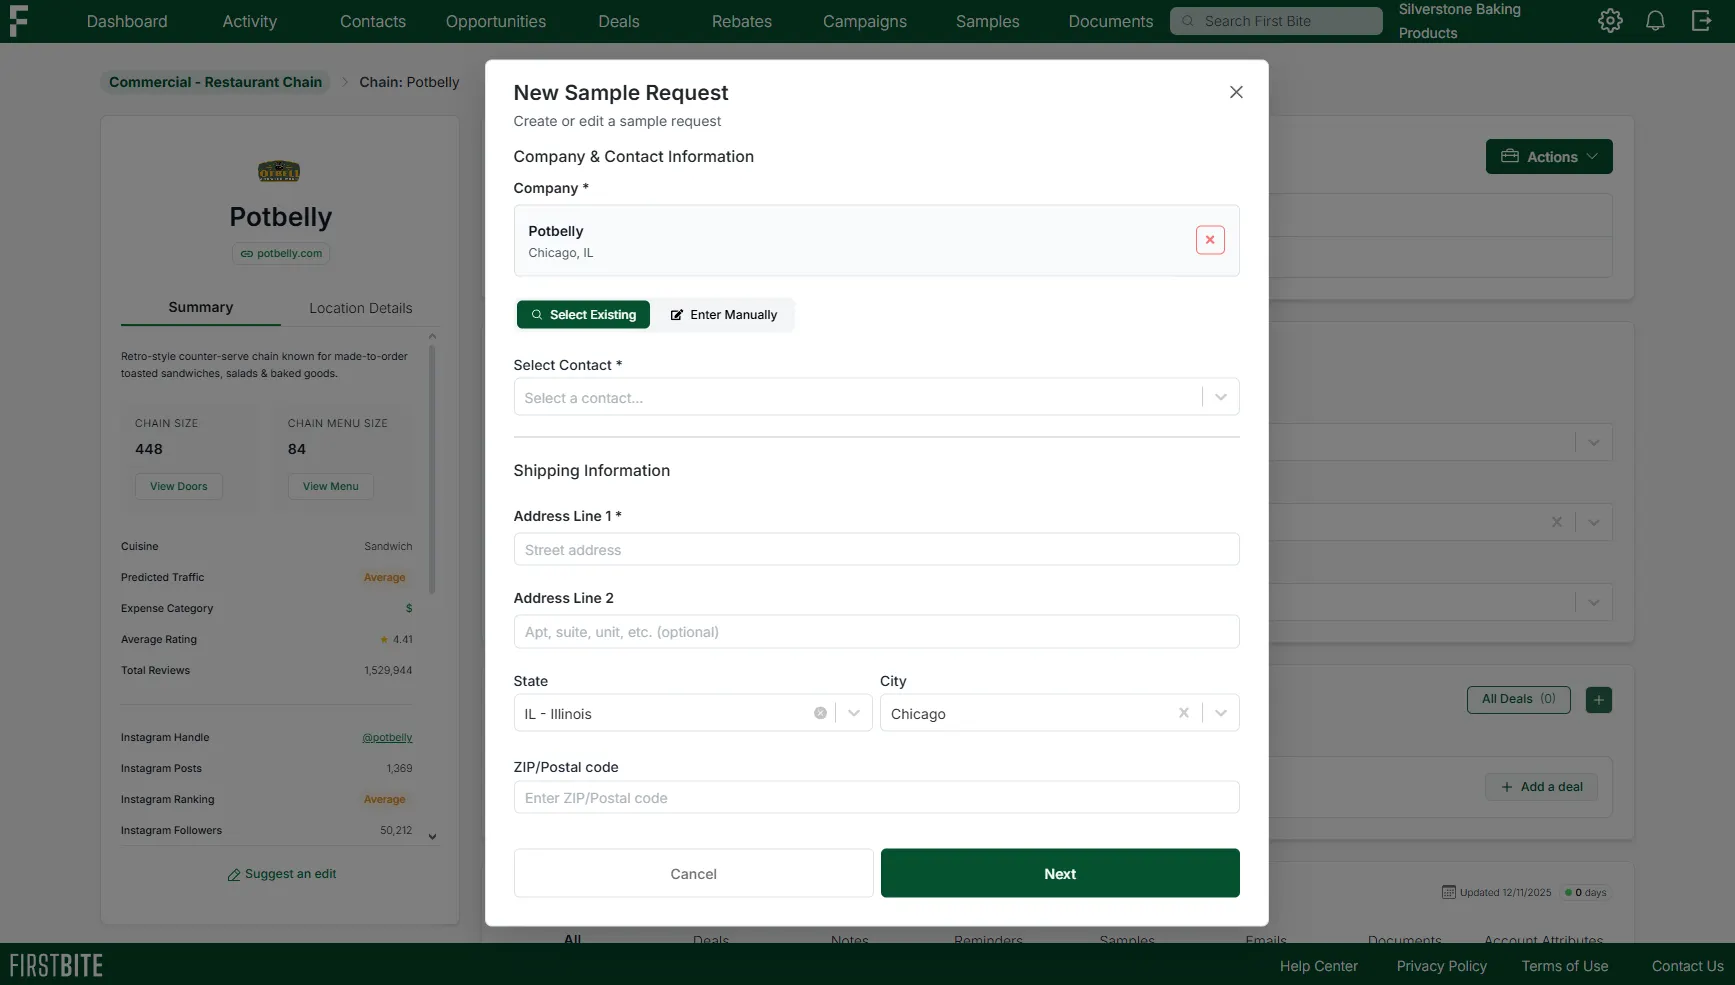Click the FirstBite logo icon
This screenshot has height=985, width=1735.
[x=19, y=21]
